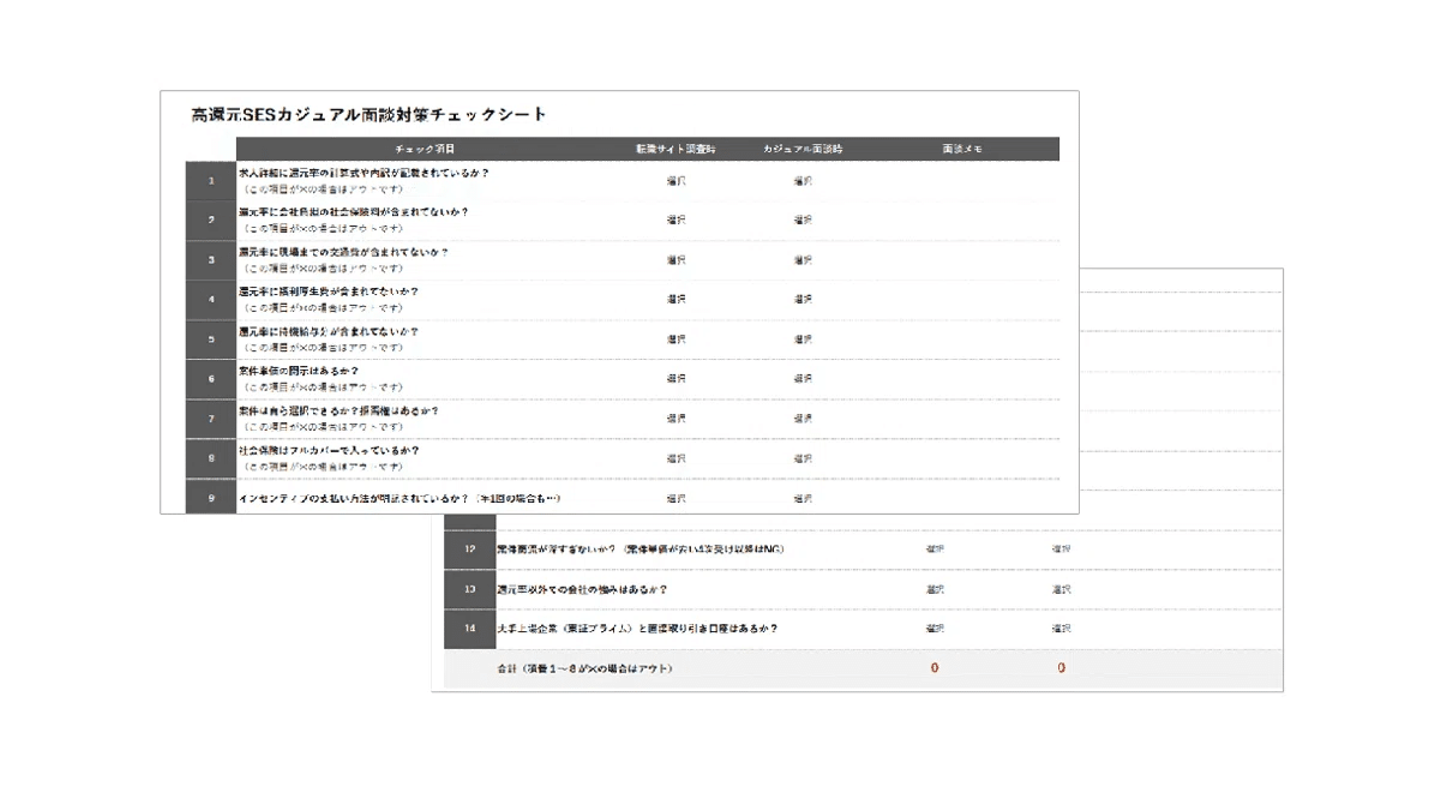This screenshot has height=786, width=1440.
Task: Click the チェック項目 column header
Action: [425, 149]
